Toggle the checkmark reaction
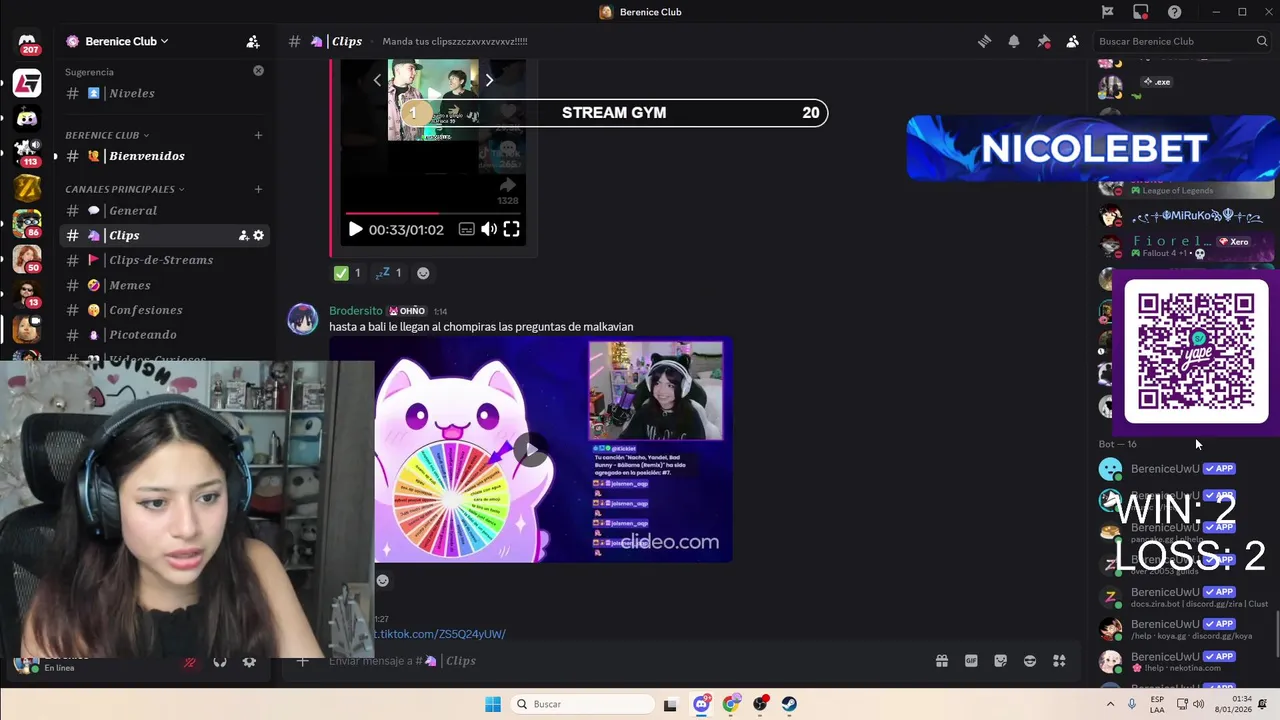1280x720 pixels. [348, 273]
